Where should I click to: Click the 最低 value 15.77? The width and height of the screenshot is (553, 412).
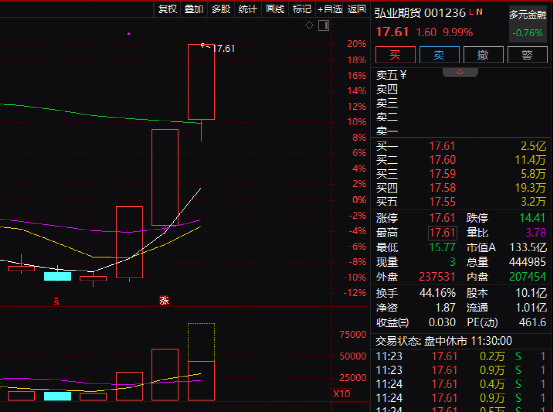pyautogui.click(x=442, y=247)
